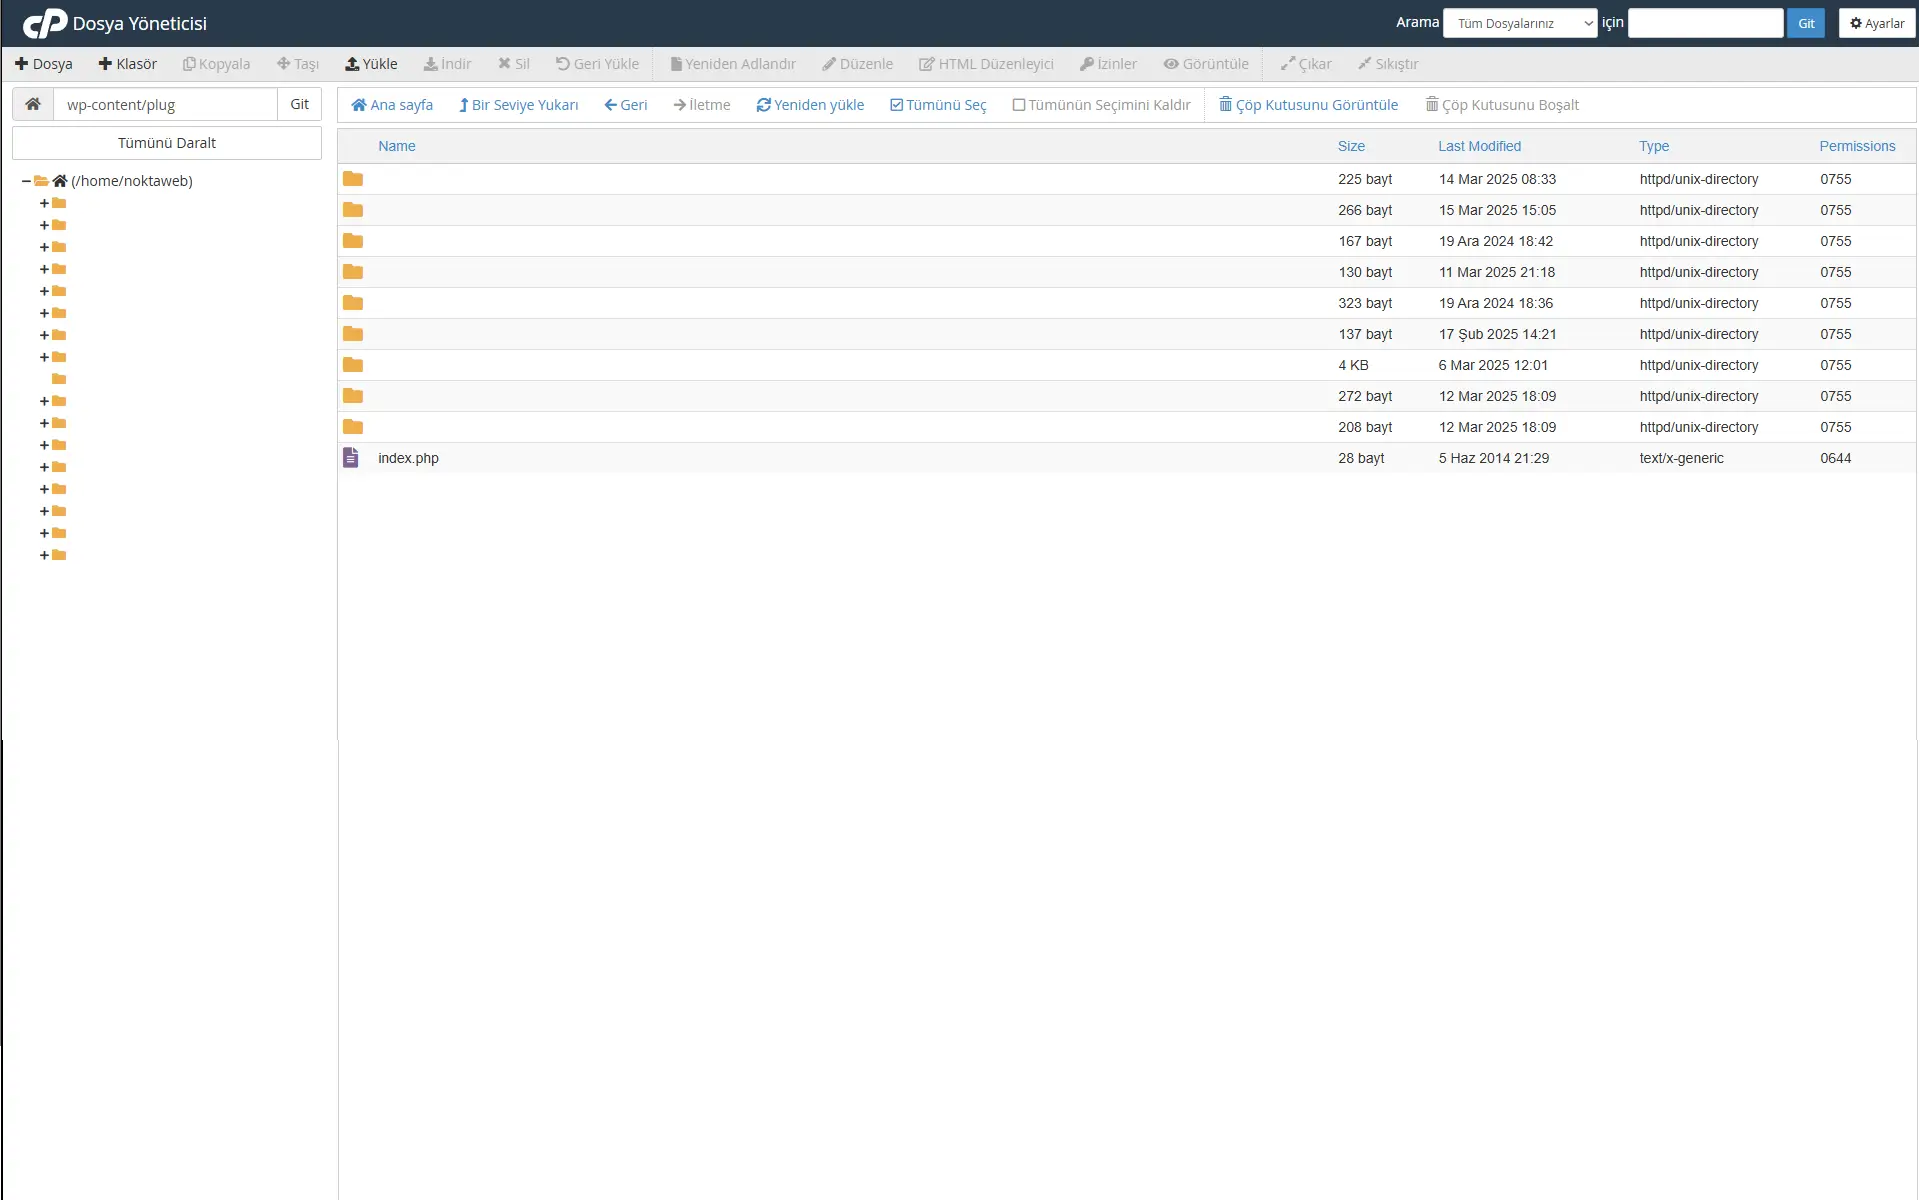This screenshot has width=1920, height=1200.
Task: Deselect everything via Tümünün Seçimini Kaldır
Action: [1101, 104]
